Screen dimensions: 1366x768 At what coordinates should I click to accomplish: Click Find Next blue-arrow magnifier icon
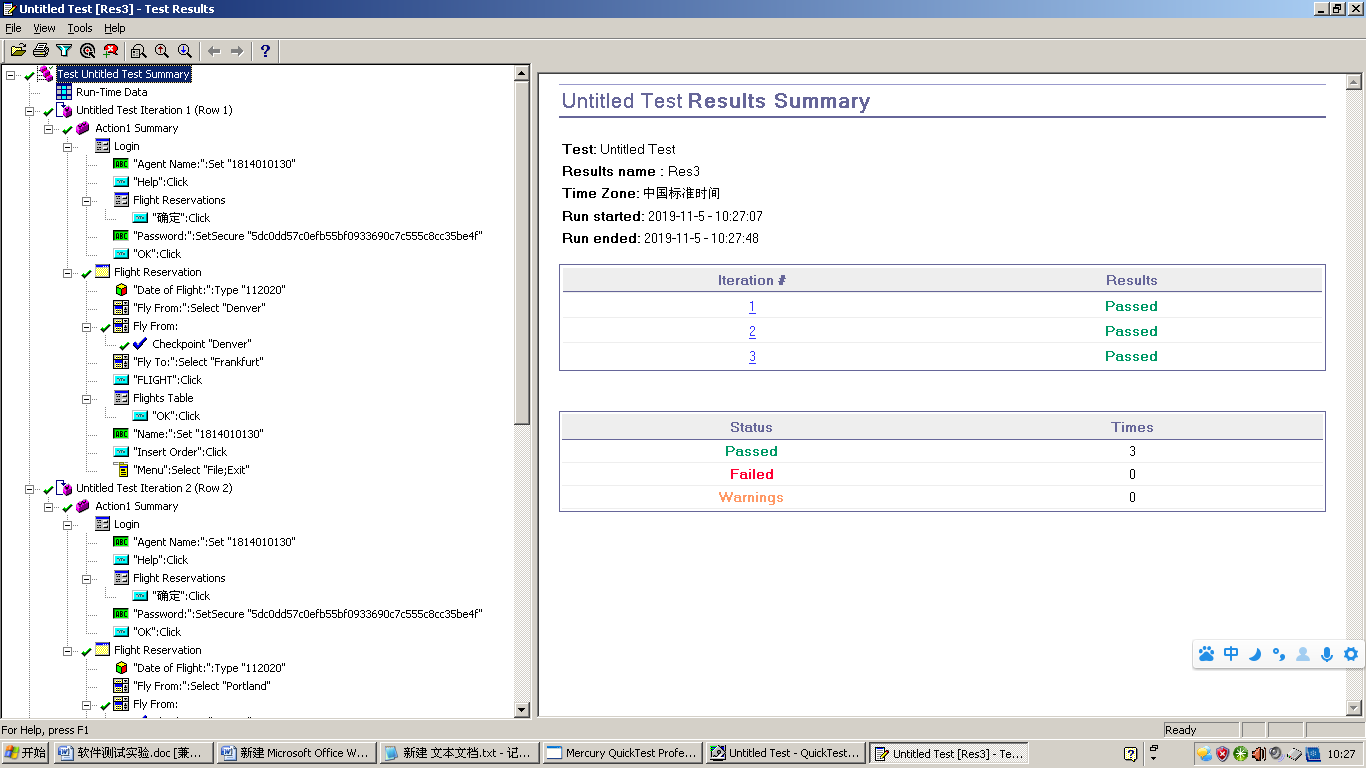point(185,51)
